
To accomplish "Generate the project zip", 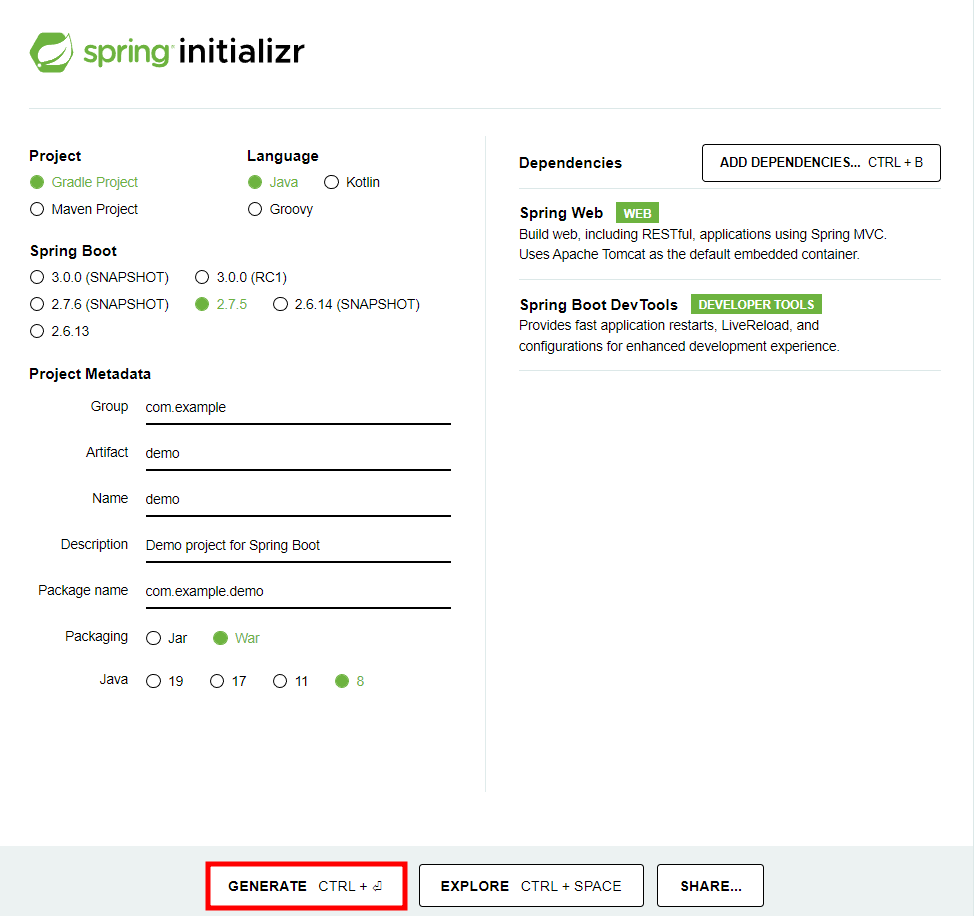I will click(306, 886).
